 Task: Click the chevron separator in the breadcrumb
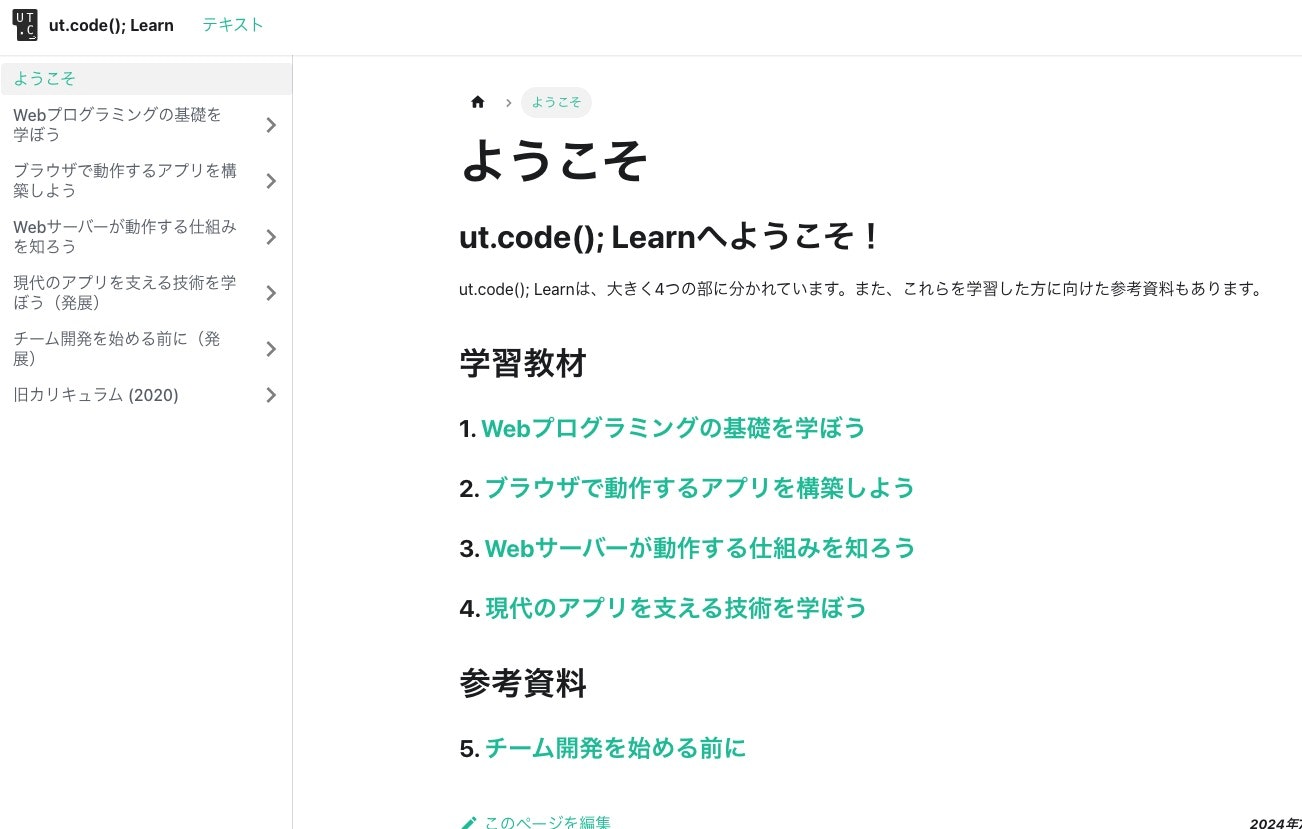[509, 102]
